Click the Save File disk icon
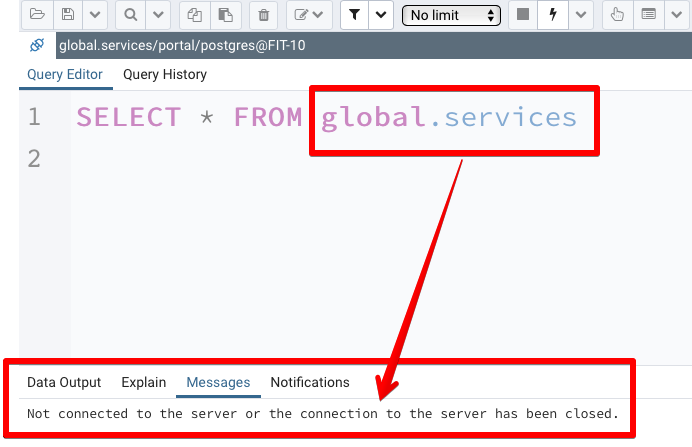Image resolution: width=692 pixels, height=447 pixels. (67, 15)
